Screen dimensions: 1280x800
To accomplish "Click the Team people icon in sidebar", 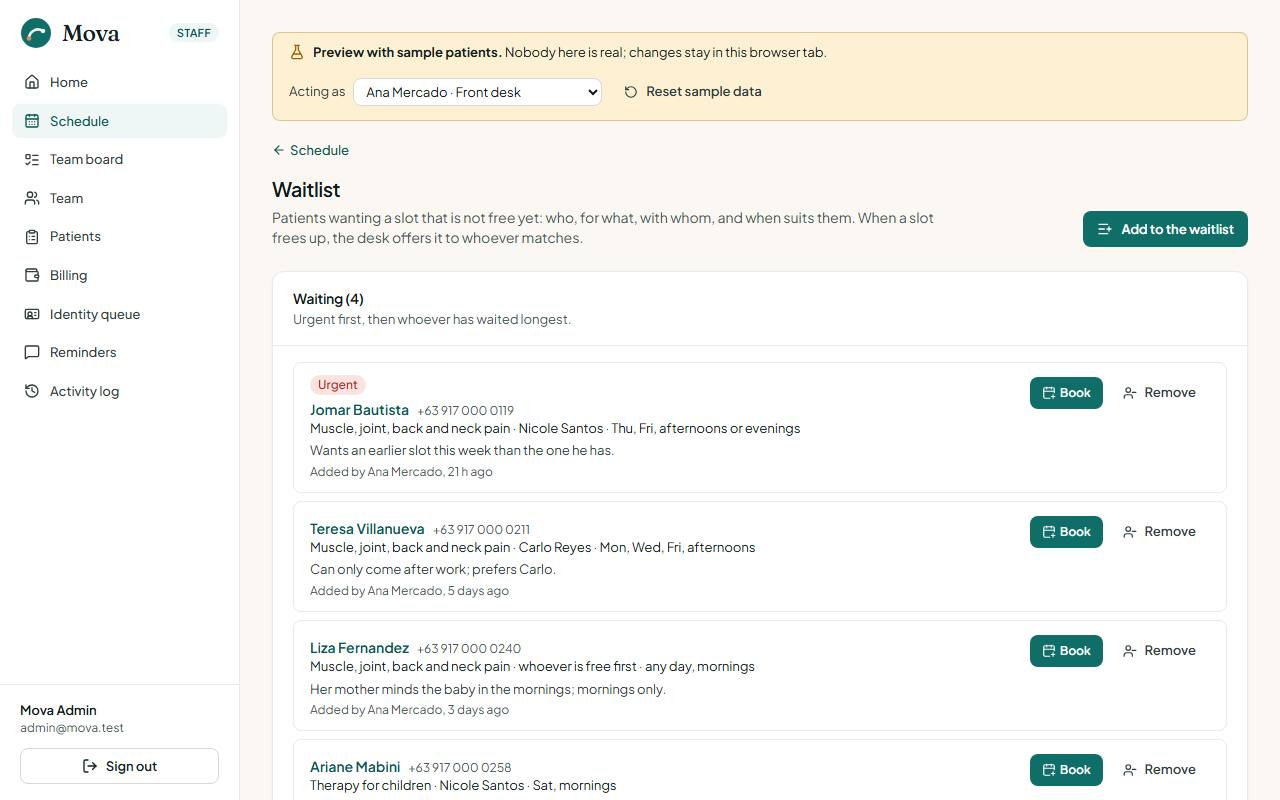I will (32, 198).
